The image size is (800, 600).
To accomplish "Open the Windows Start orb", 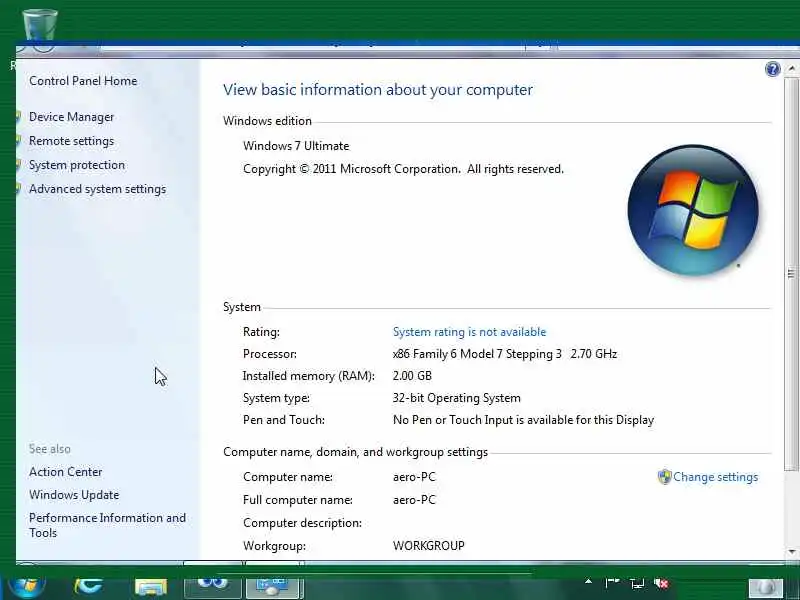I will coord(27,587).
